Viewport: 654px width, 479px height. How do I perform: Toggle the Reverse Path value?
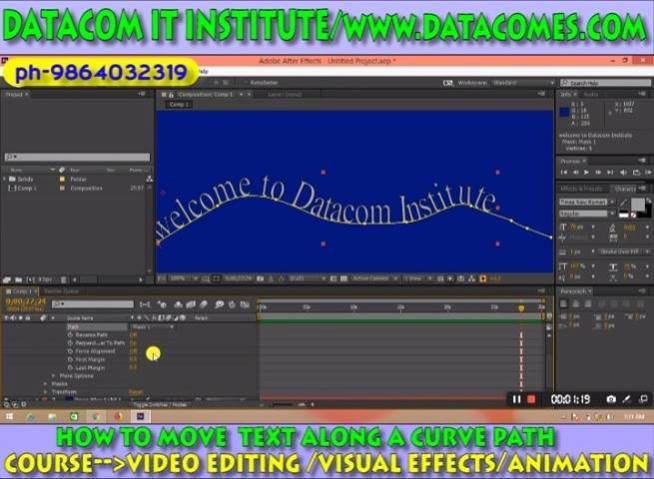click(x=133, y=335)
